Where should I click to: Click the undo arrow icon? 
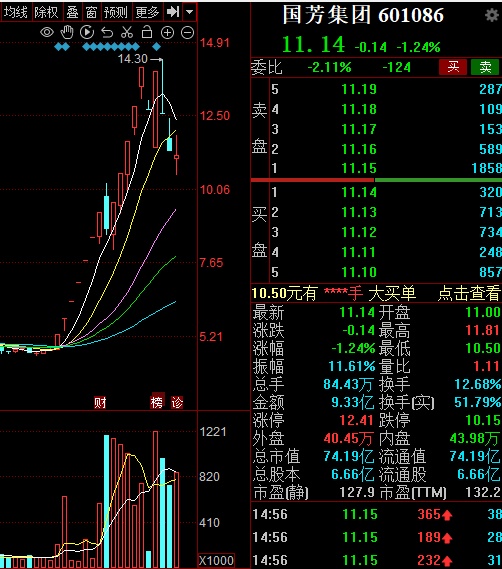pos(107,33)
